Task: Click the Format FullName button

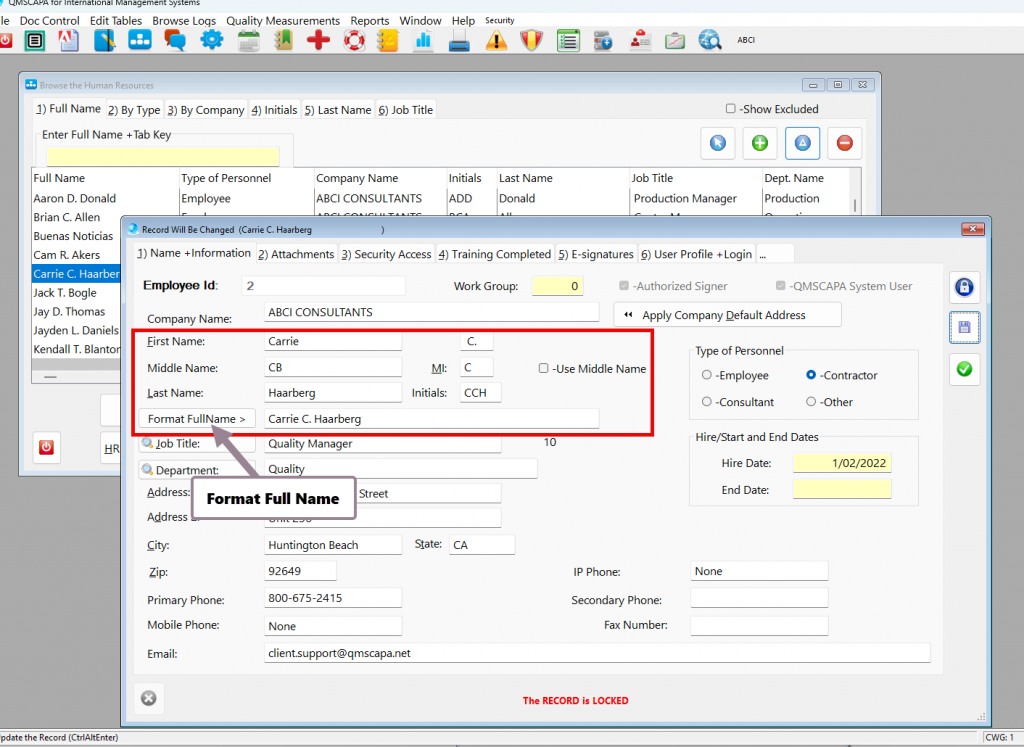Action: (x=196, y=418)
